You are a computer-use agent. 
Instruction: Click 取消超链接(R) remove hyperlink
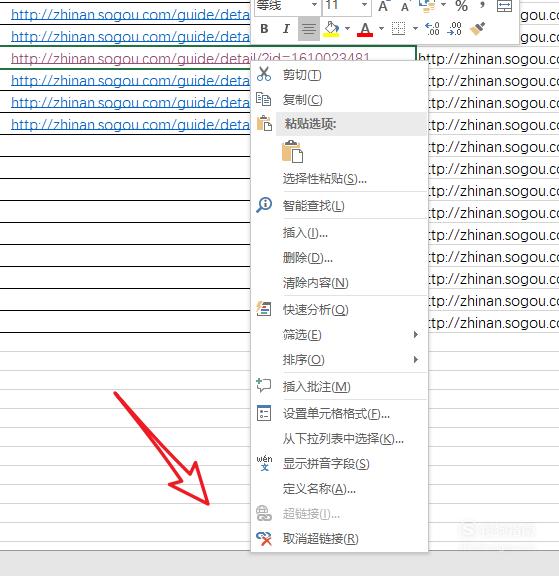[339, 539]
